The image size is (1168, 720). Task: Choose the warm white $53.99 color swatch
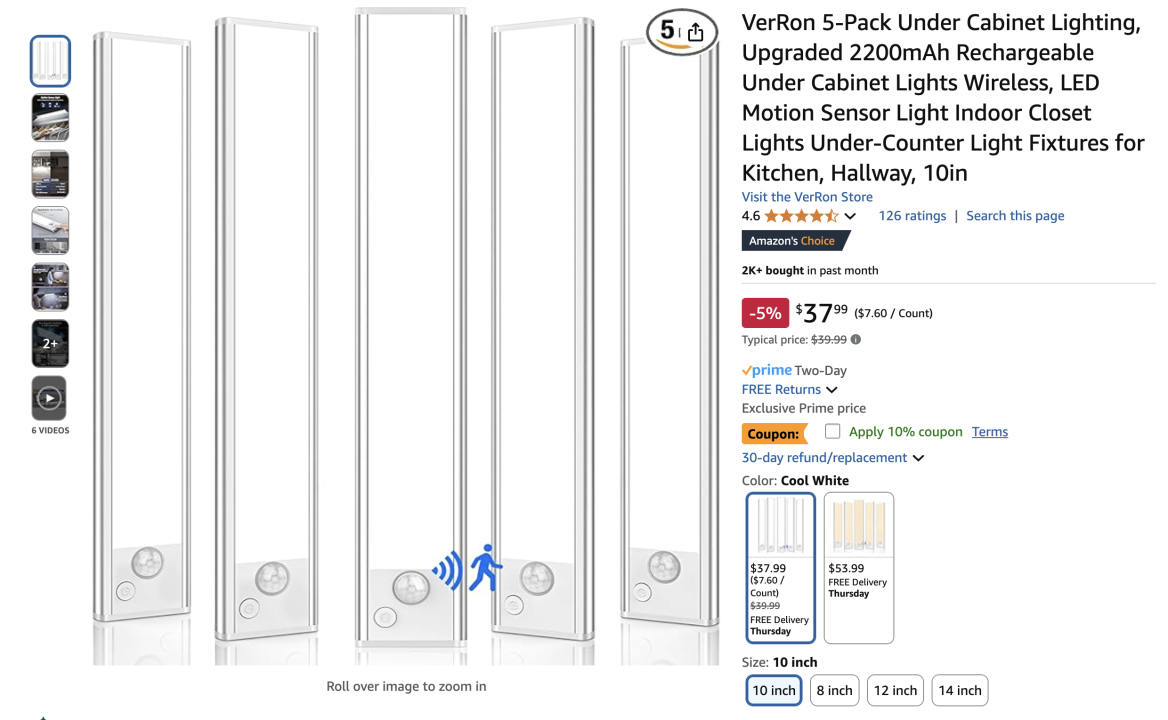[858, 567]
